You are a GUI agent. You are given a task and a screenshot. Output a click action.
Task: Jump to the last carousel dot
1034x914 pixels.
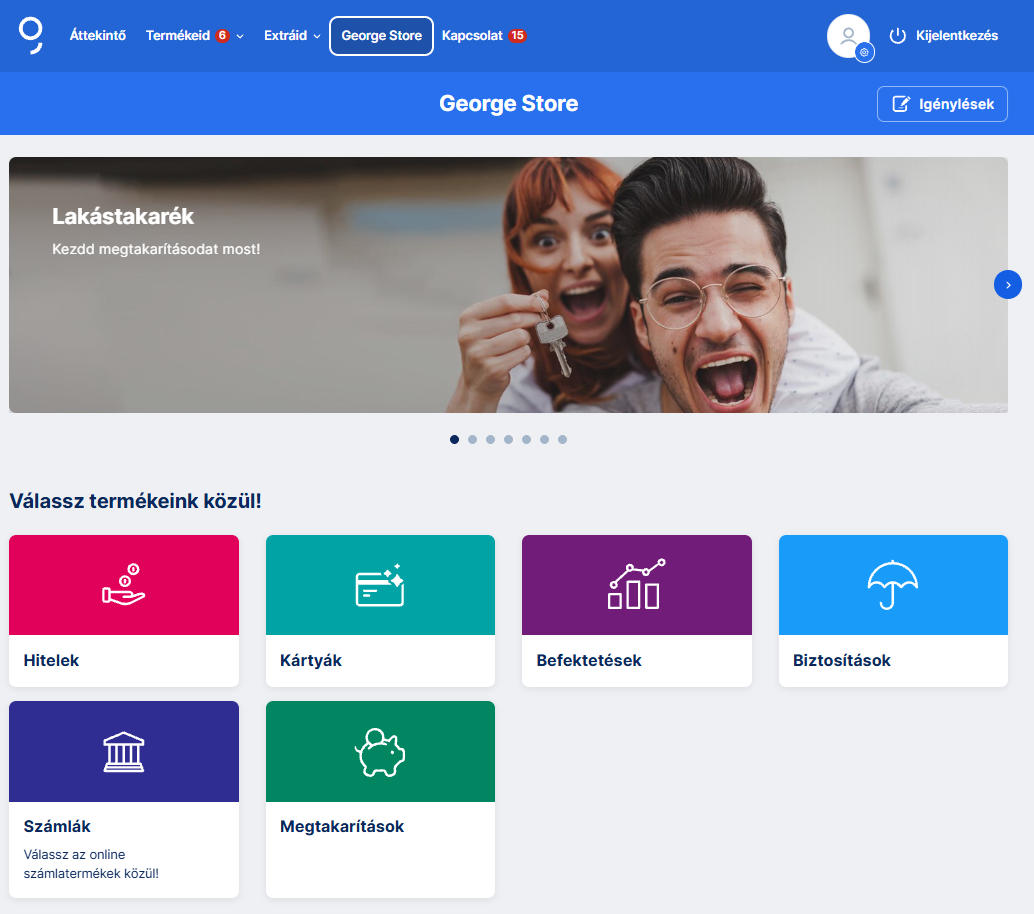(x=563, y=439)
